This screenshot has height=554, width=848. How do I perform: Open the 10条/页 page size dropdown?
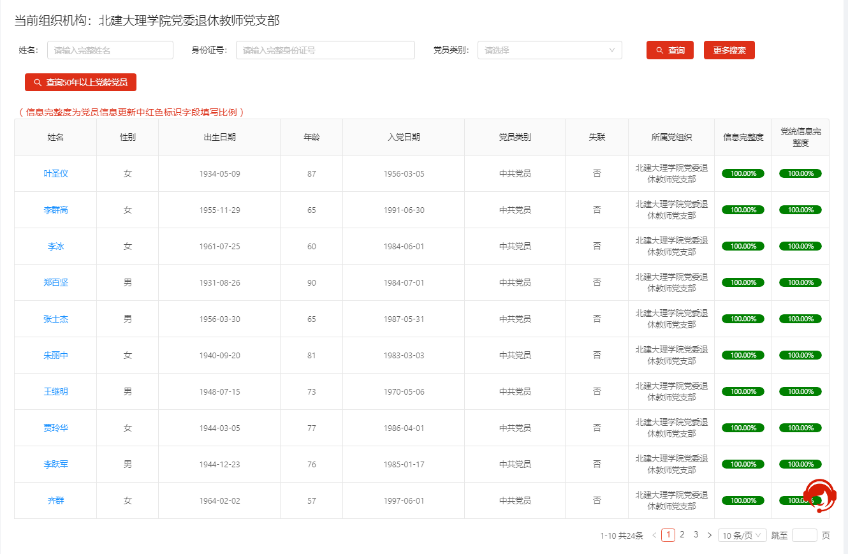click(740, 535)
